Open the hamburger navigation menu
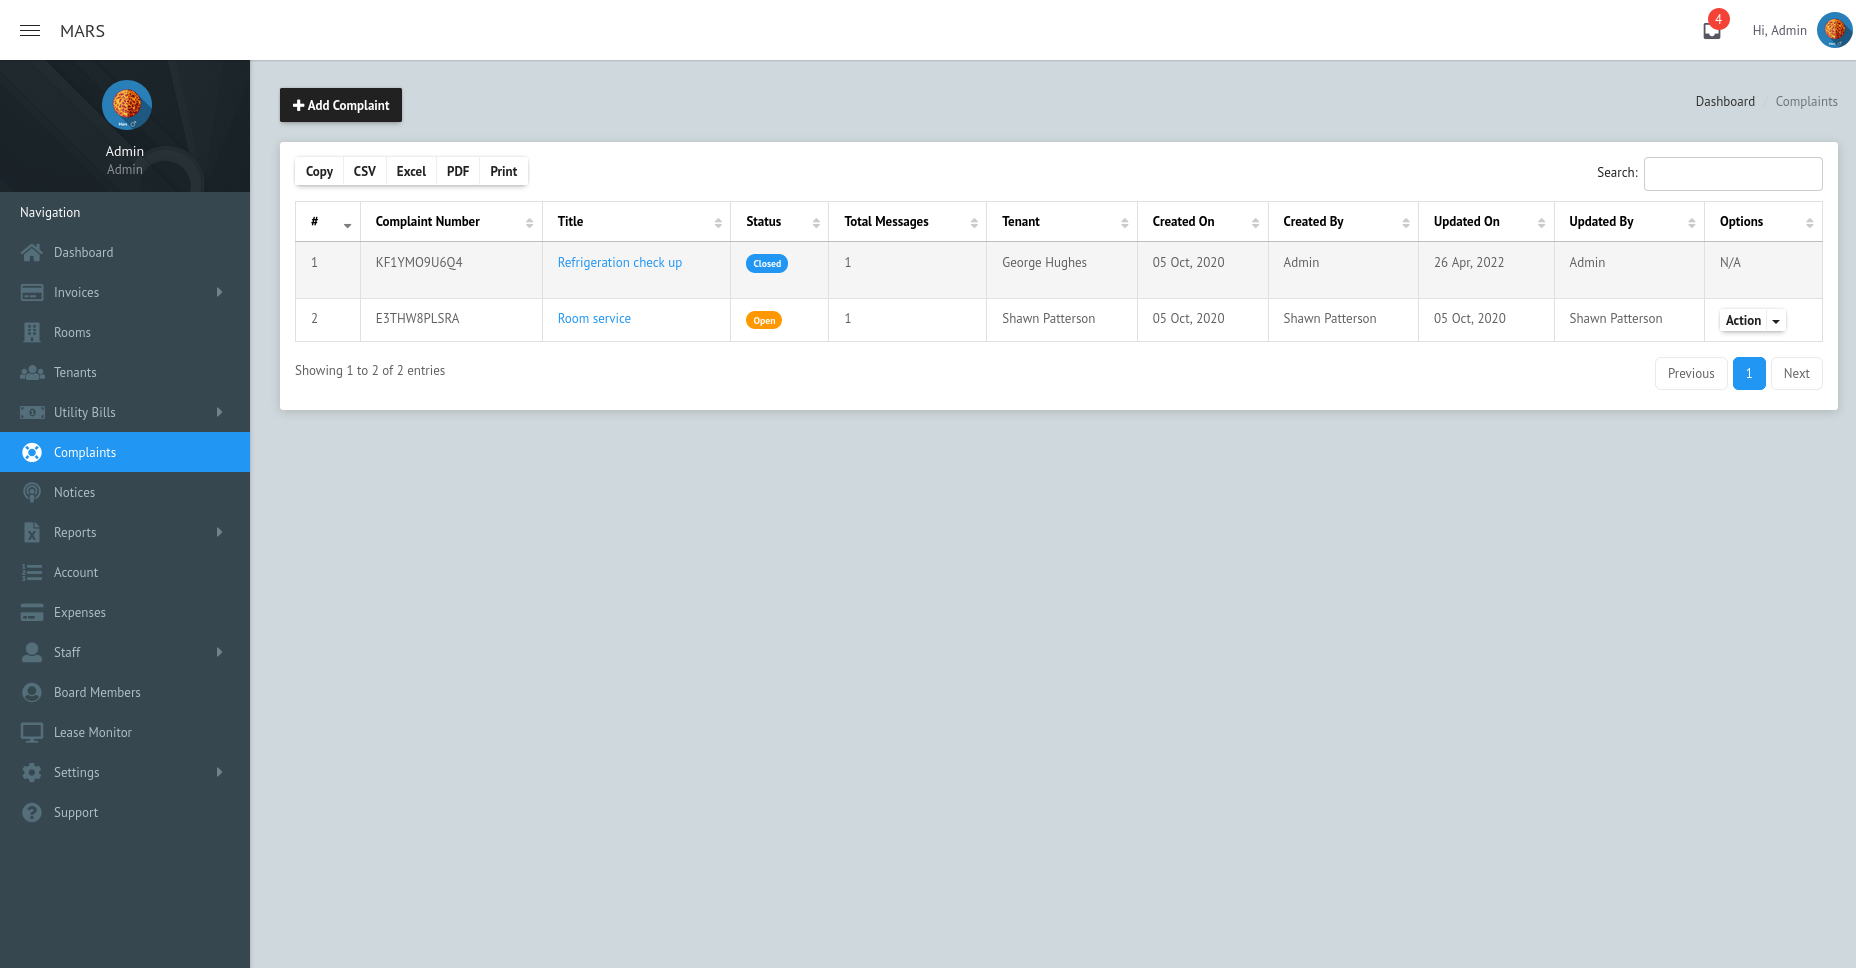 click(x=30, y=30)
